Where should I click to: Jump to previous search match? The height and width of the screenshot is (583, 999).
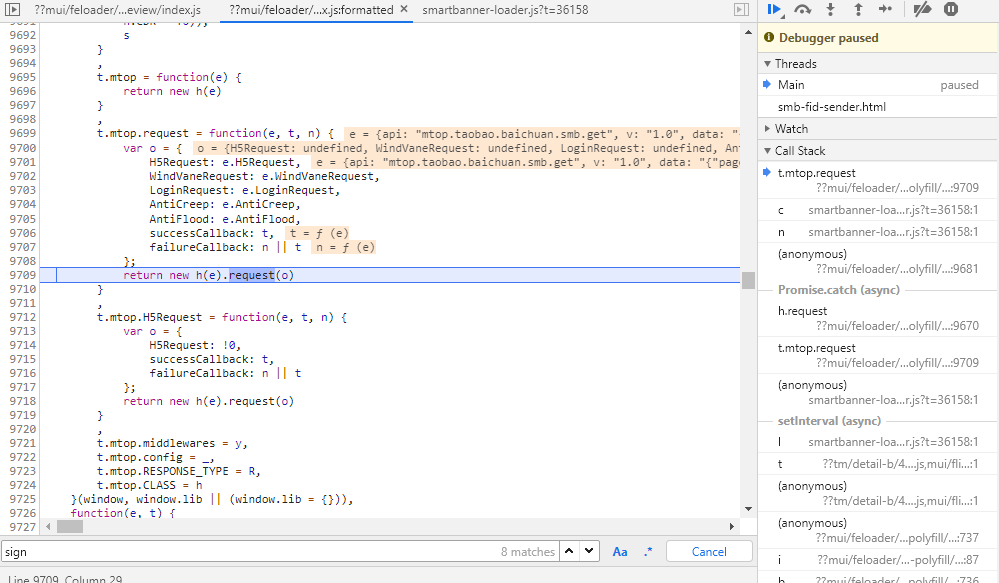point(570,551)
